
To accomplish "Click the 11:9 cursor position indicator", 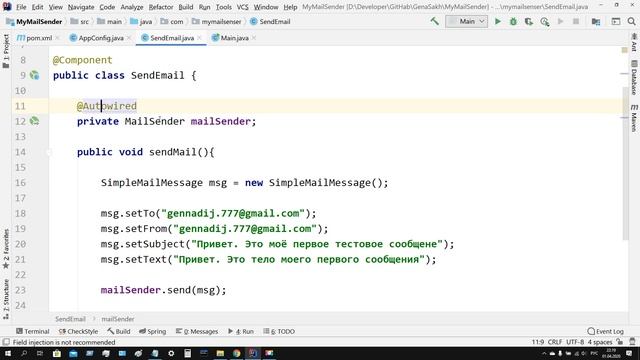I will 538,342.
